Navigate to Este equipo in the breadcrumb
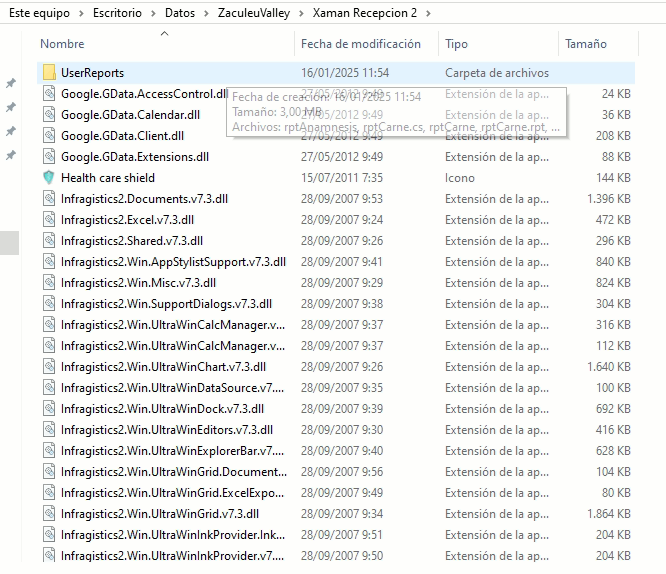Screen dimensions: 666x574 (x=38, y=13)
